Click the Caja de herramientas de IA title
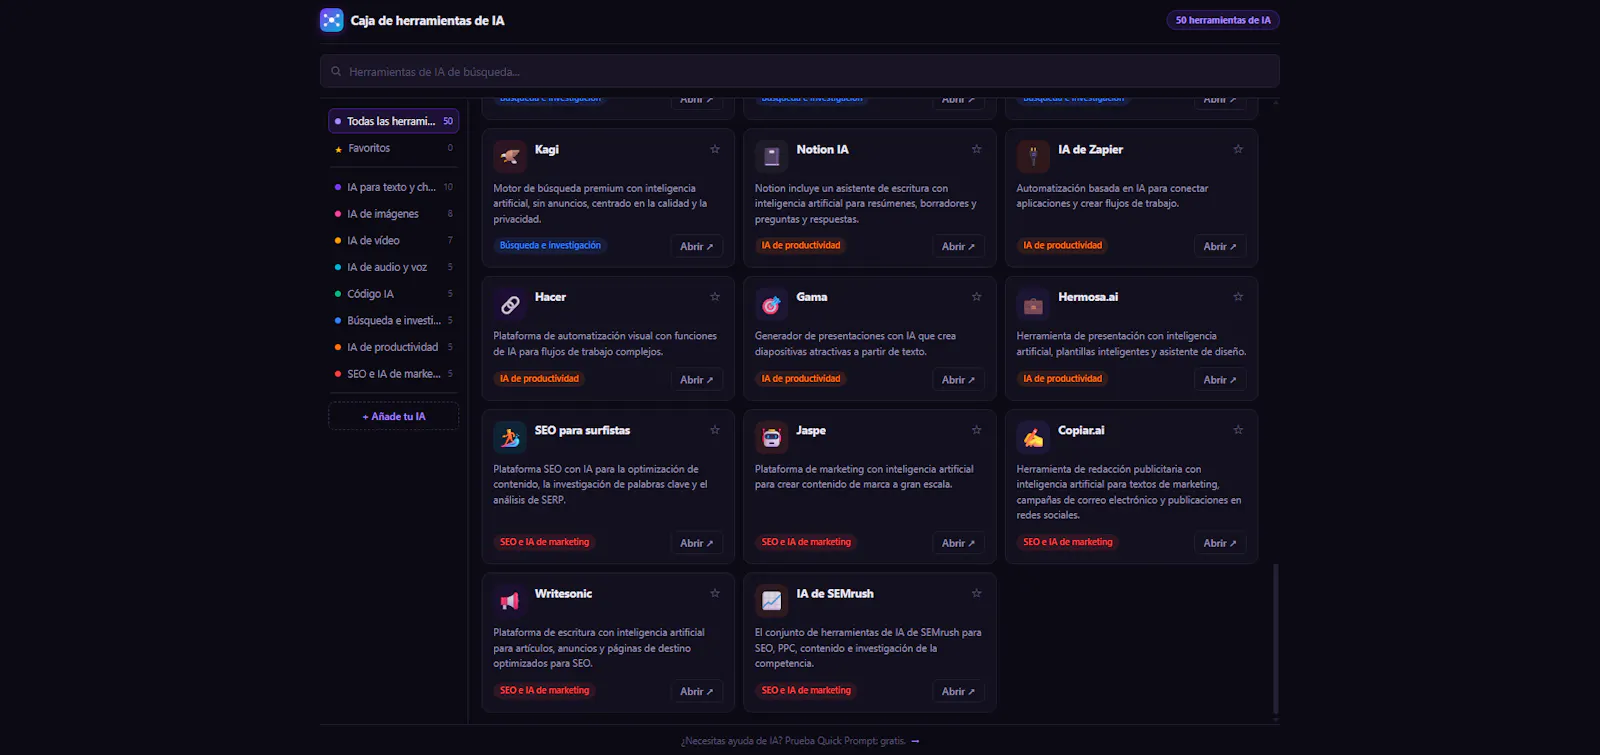The image size is (1600, 755). [427, 20]
